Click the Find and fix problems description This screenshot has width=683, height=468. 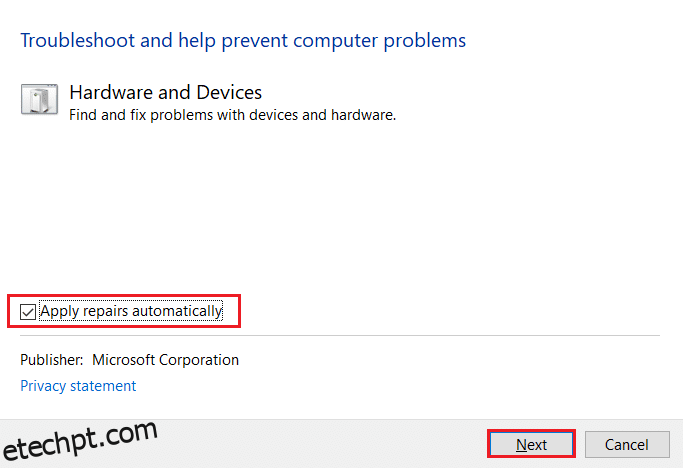(233, 115)
